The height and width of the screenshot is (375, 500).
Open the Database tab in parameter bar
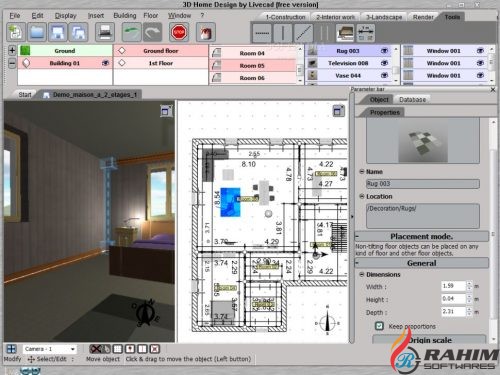point(412,99)
